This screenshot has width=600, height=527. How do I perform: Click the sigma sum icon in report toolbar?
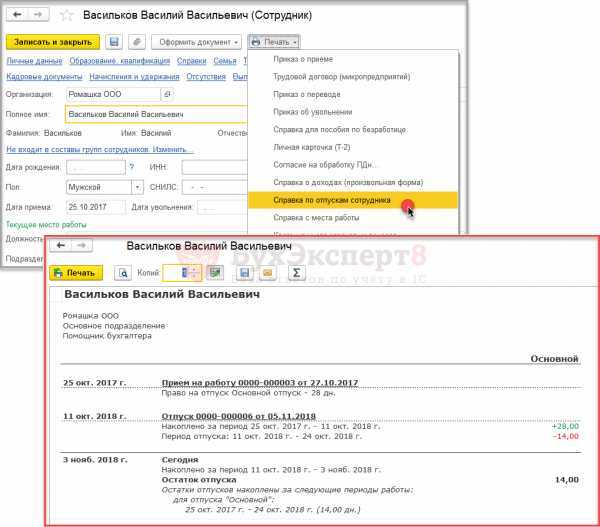point(297,273)
